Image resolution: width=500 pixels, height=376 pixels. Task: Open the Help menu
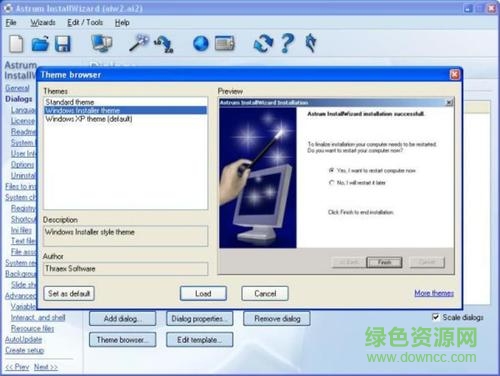[x=122, y=23]
